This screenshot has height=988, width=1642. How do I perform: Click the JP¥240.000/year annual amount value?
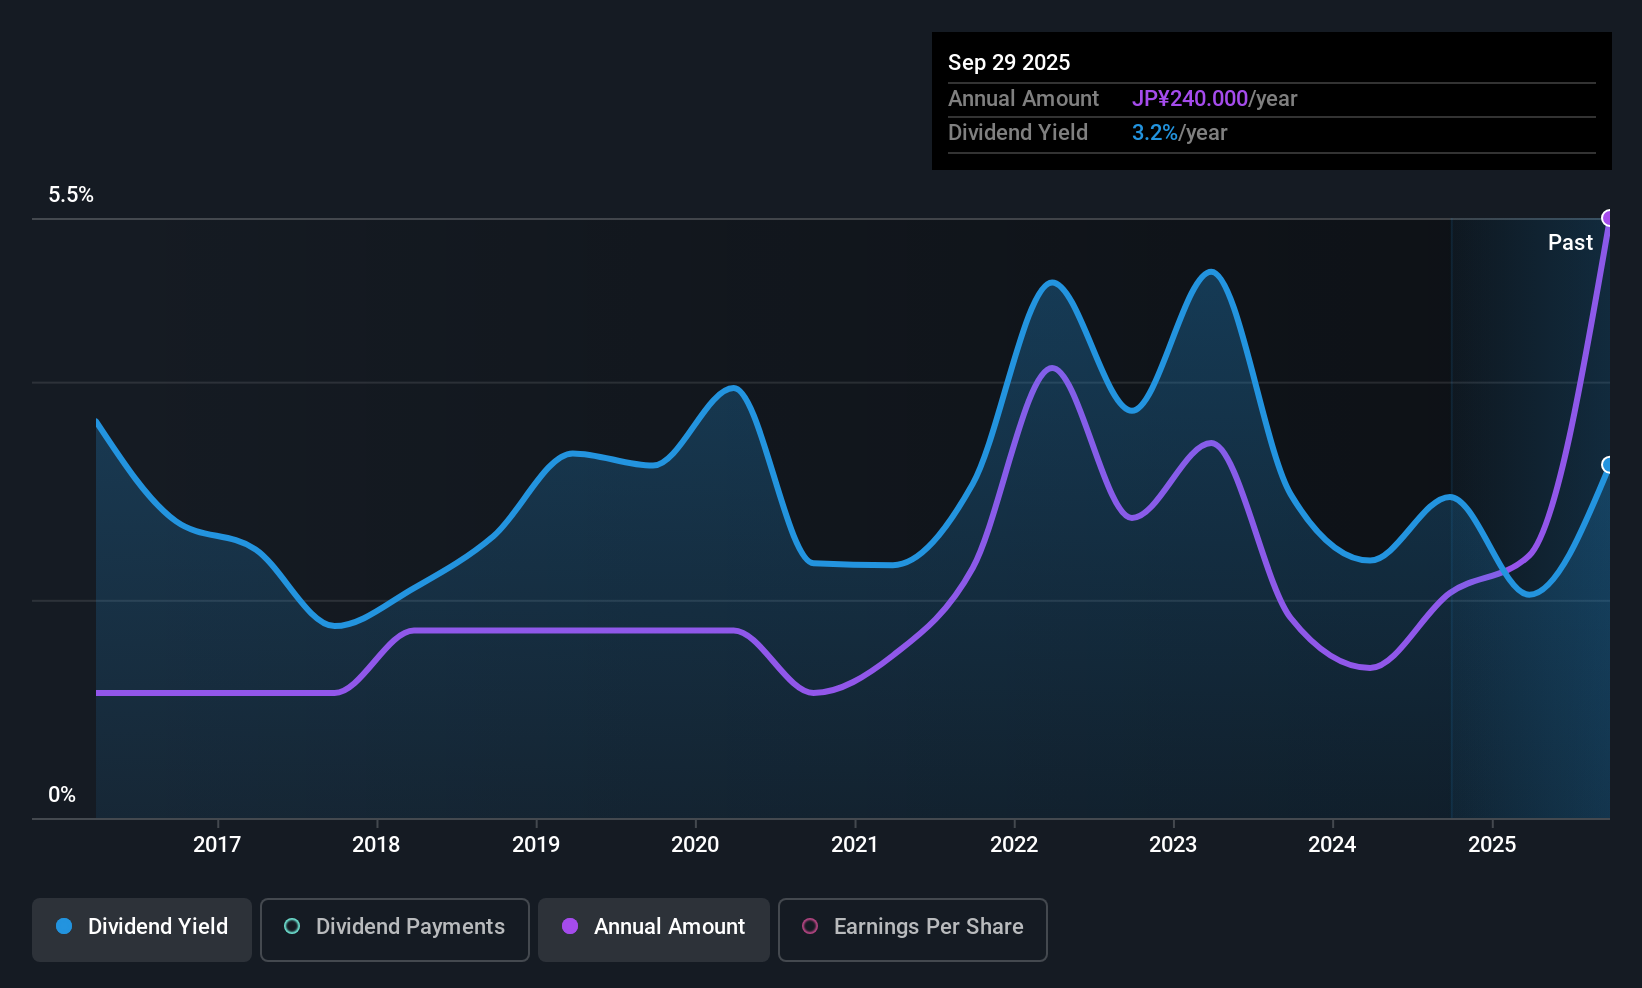1191,98
